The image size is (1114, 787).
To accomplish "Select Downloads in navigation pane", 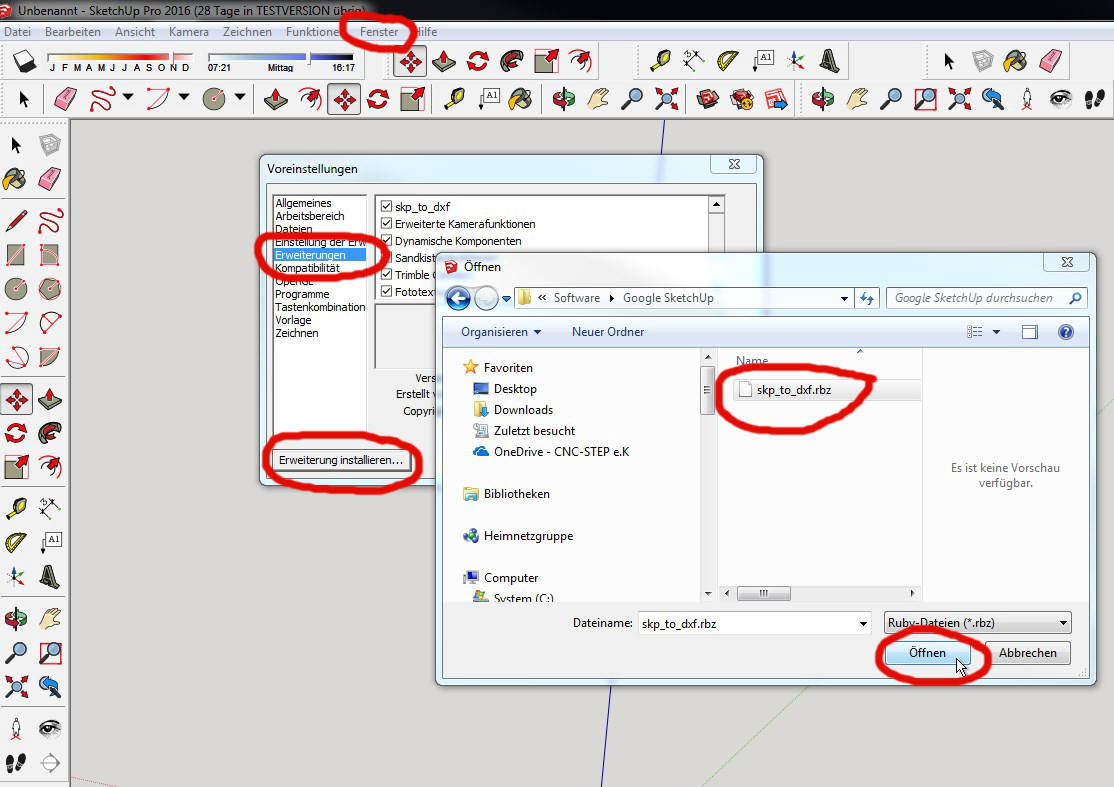I will click(523, 410).
